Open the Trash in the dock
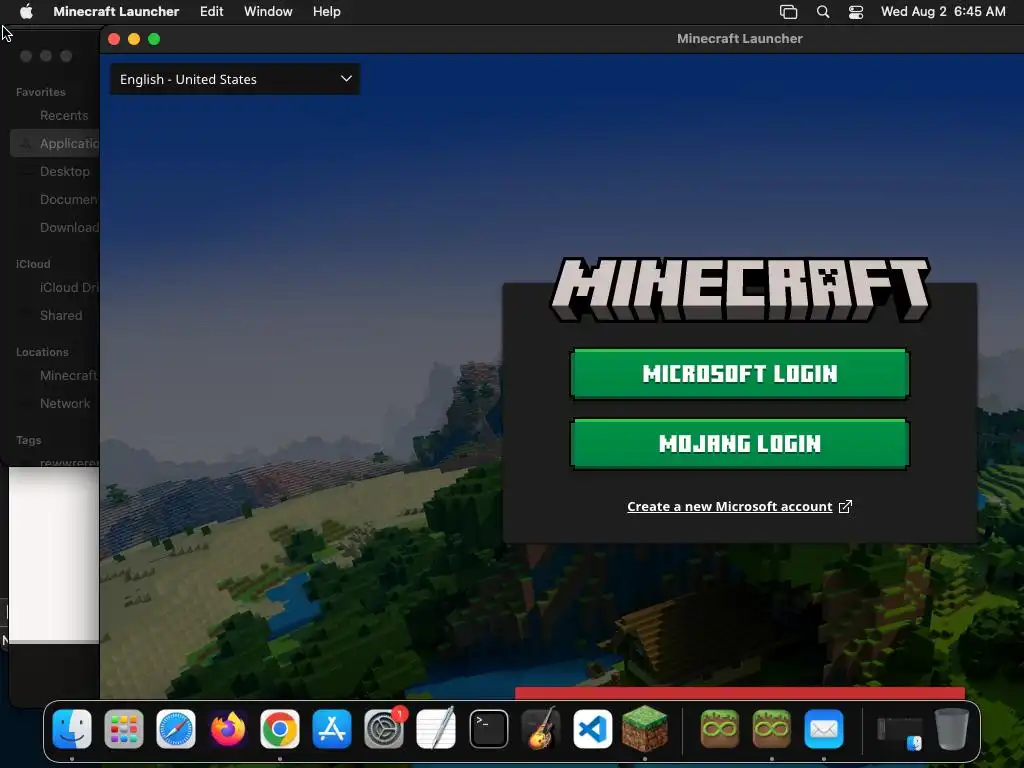This screenshot has height=768, width=1024. 952,729
